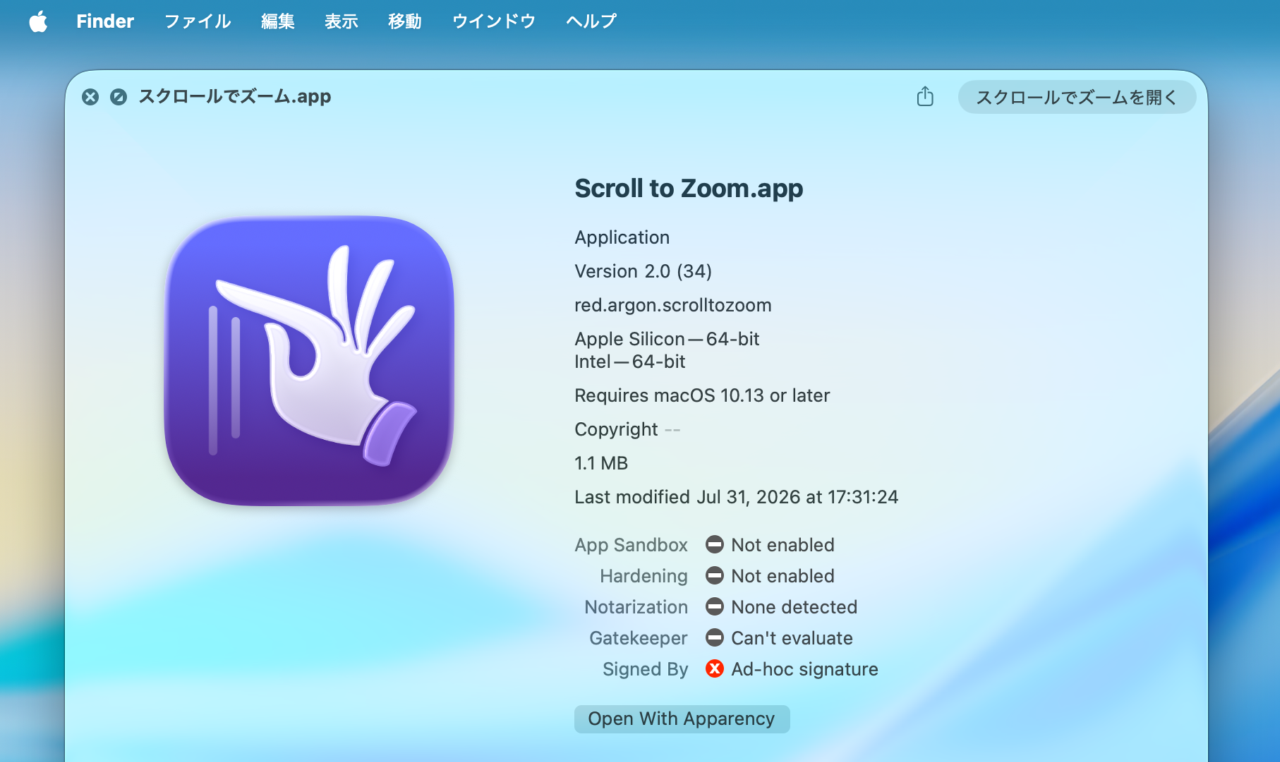Open the 移動 menu
The width and height of the screenshot is (1280, 762).
tap(405, 21)
